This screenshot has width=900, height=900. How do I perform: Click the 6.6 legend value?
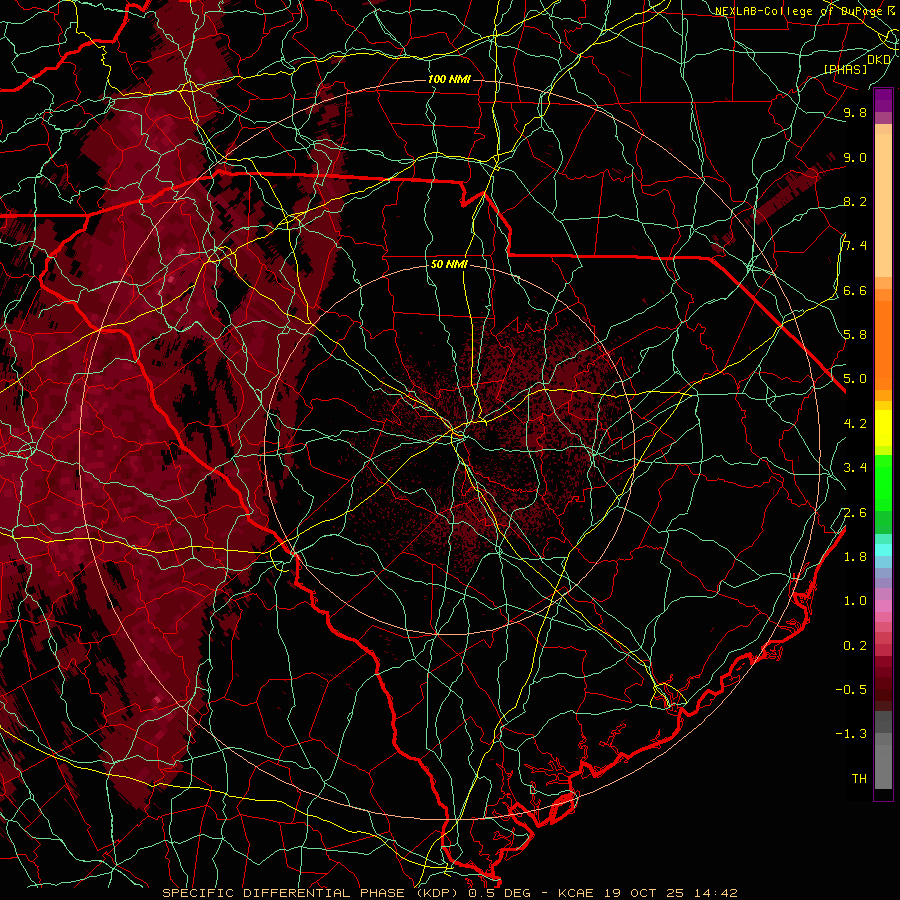tap(855, 291)
